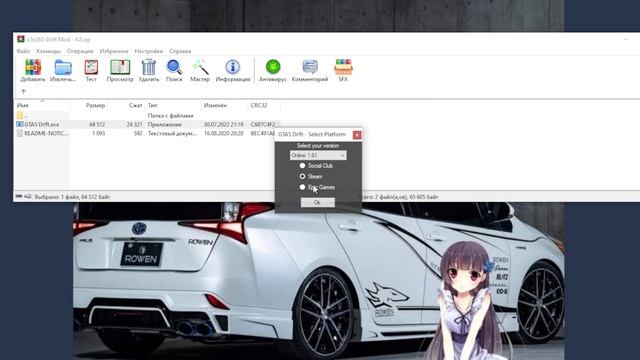This screenshot has width=640, height=360.
Task: Open the Операции menu
Action: pos(80,51)
